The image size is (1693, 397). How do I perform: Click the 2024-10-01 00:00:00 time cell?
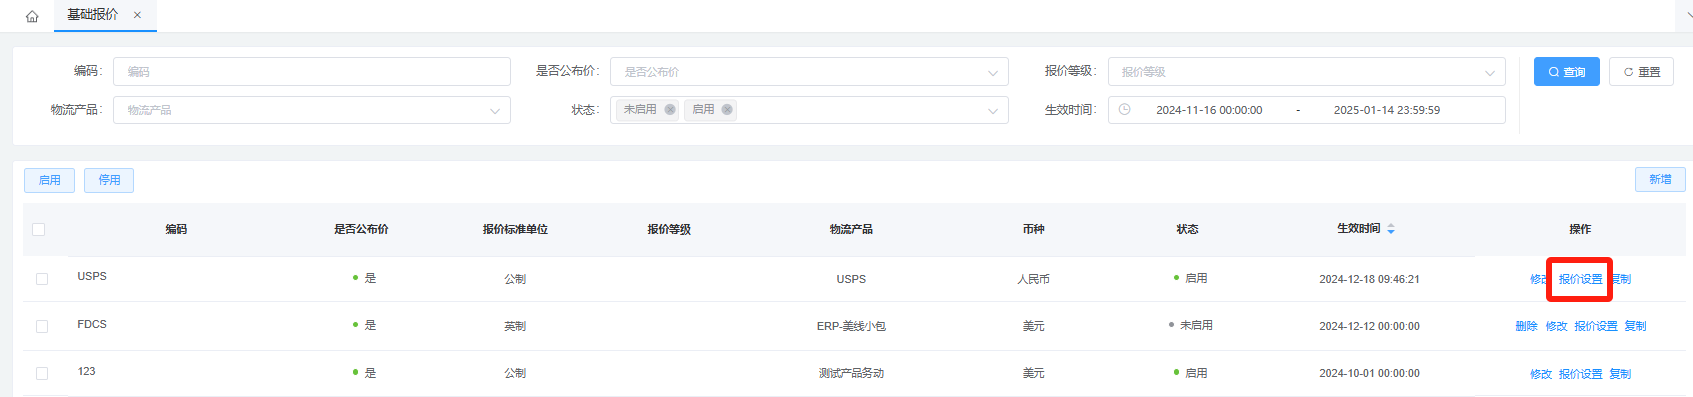pos(1369,373)
